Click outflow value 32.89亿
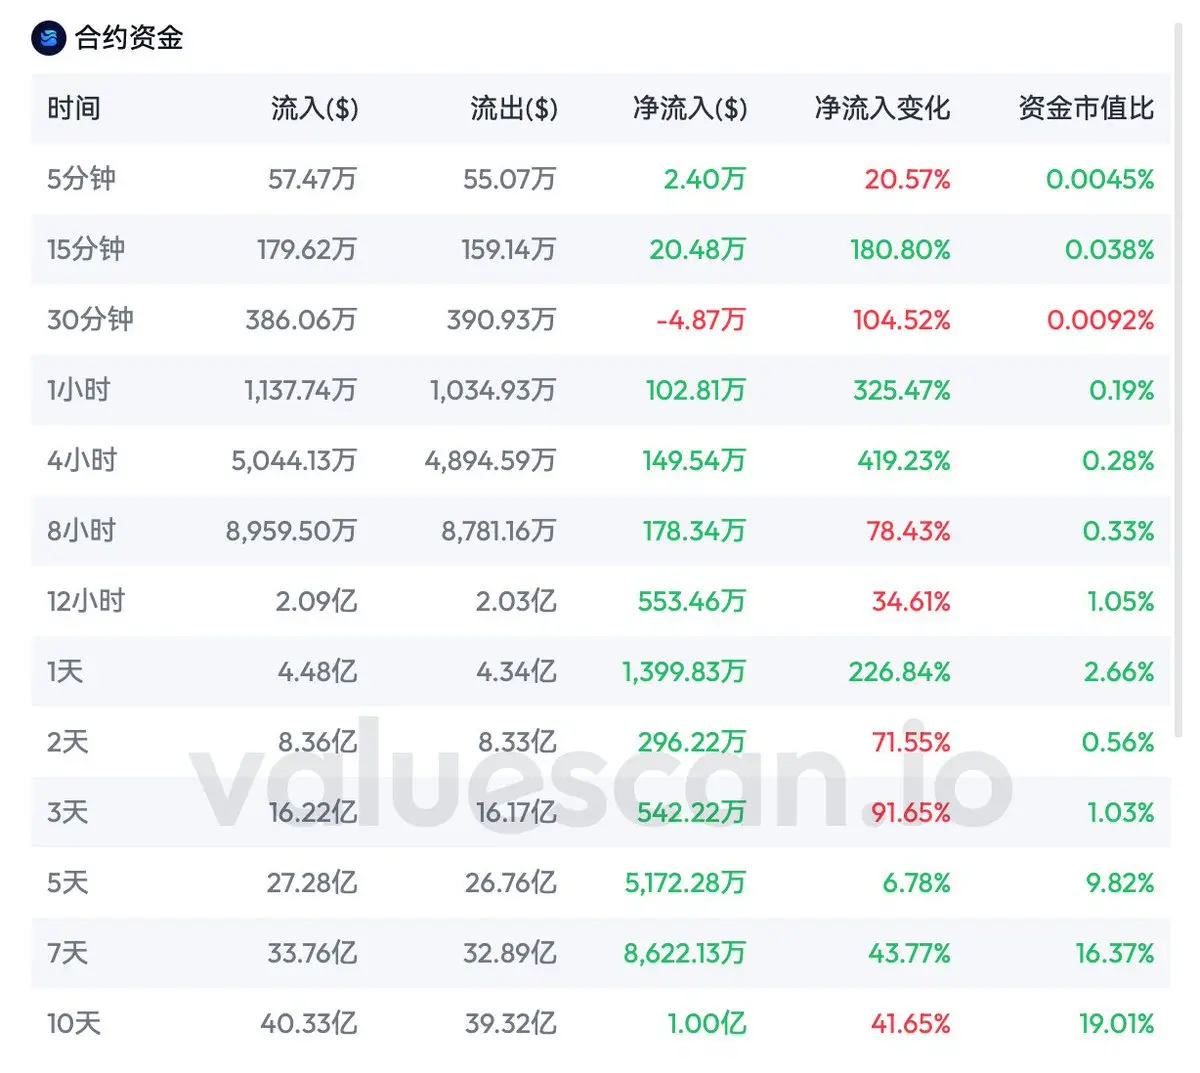 509,953
